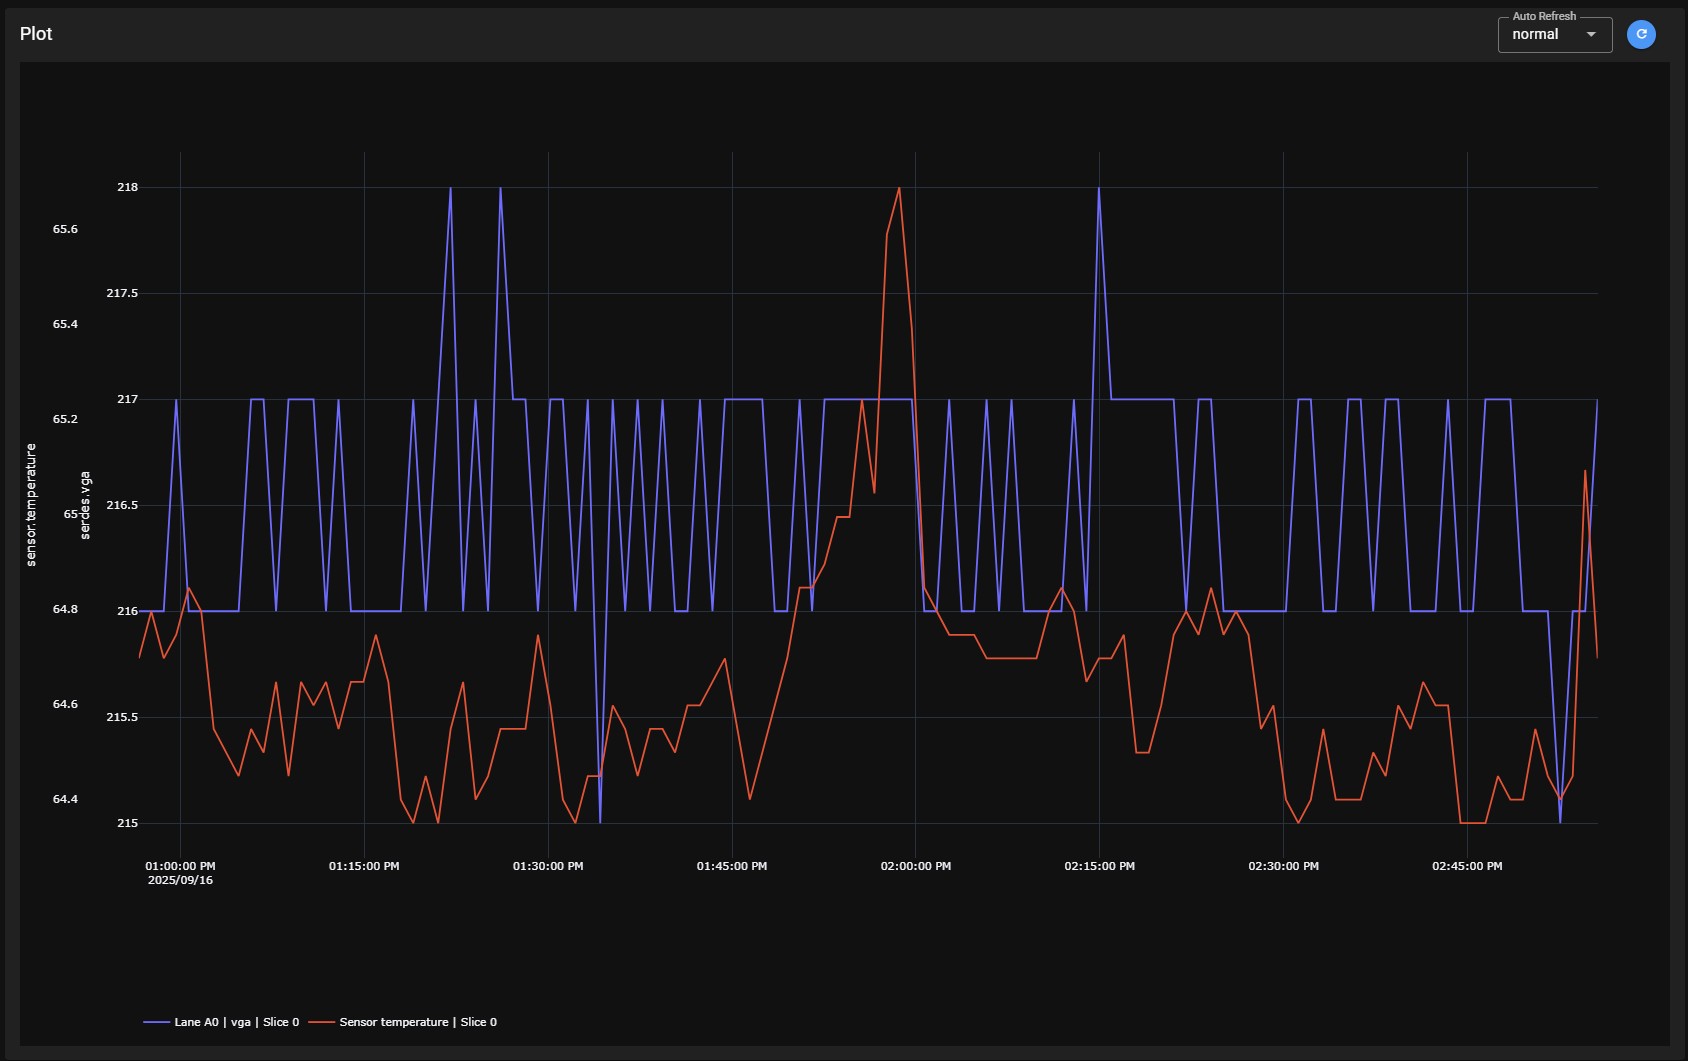Click the 02:45:00 PM x-axis tick label
This screenshot has width=1688, height=1061.
(x=1466, y=866)
